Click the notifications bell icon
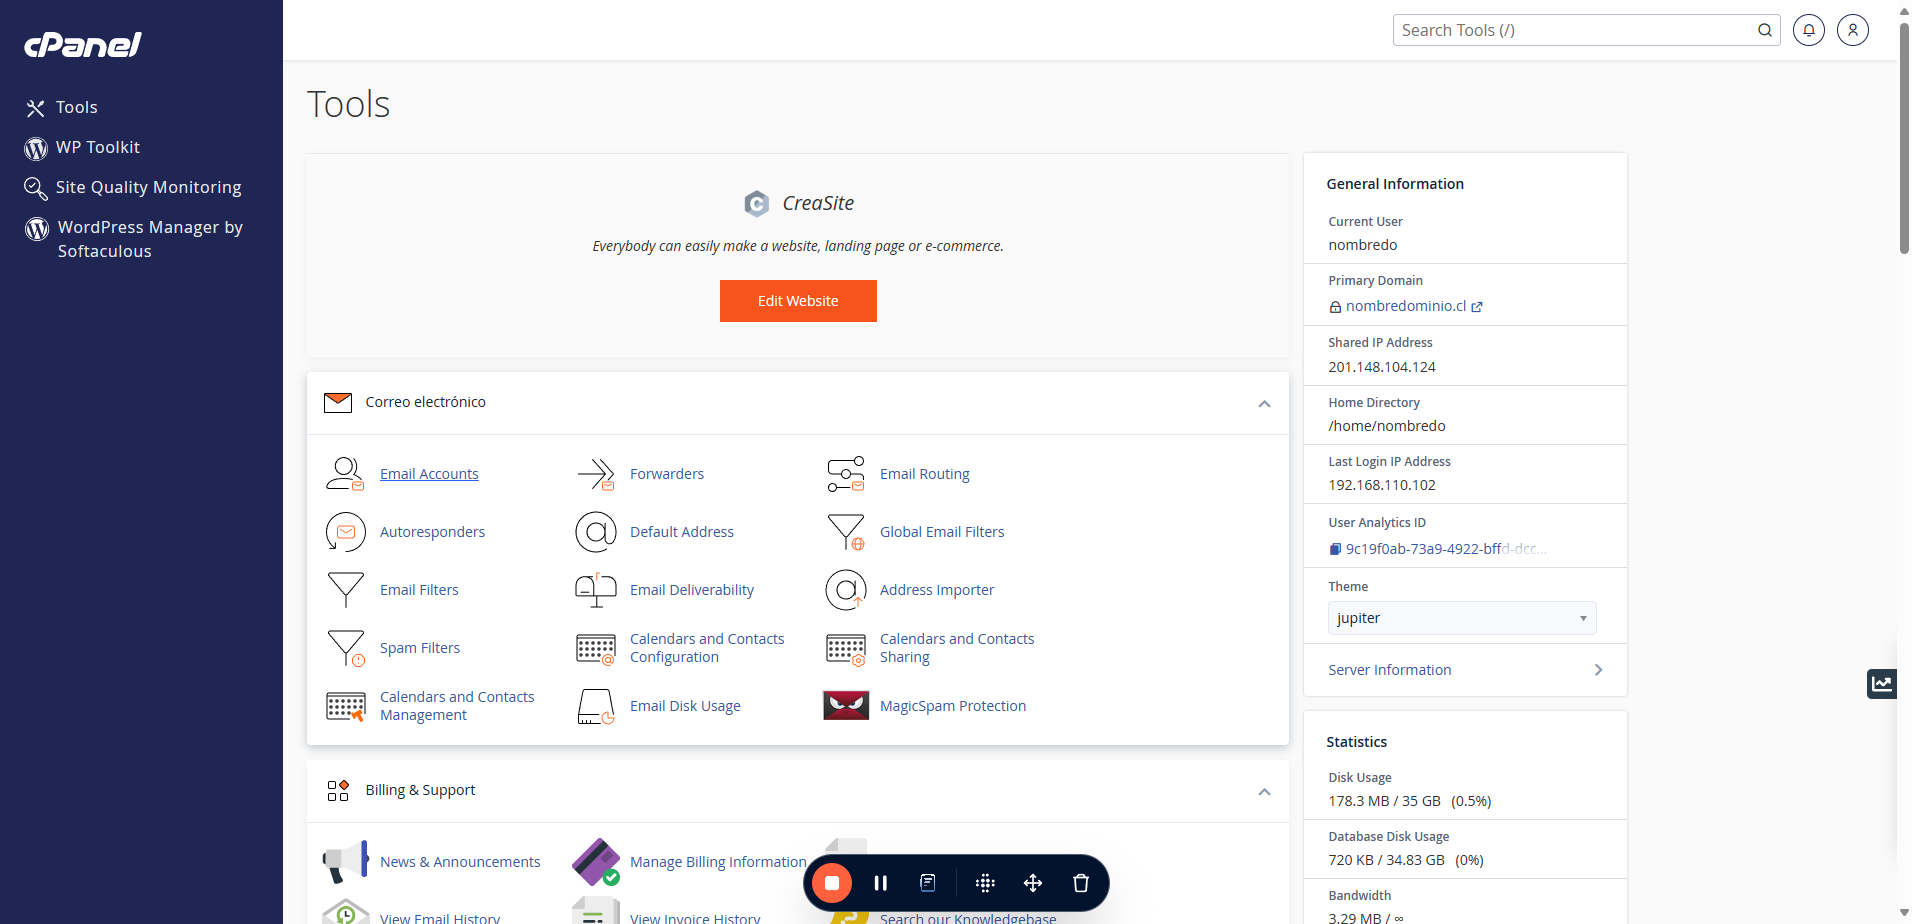This screenshot has height=924, width=1912. pyautogui.click(x=1808, y=30)
